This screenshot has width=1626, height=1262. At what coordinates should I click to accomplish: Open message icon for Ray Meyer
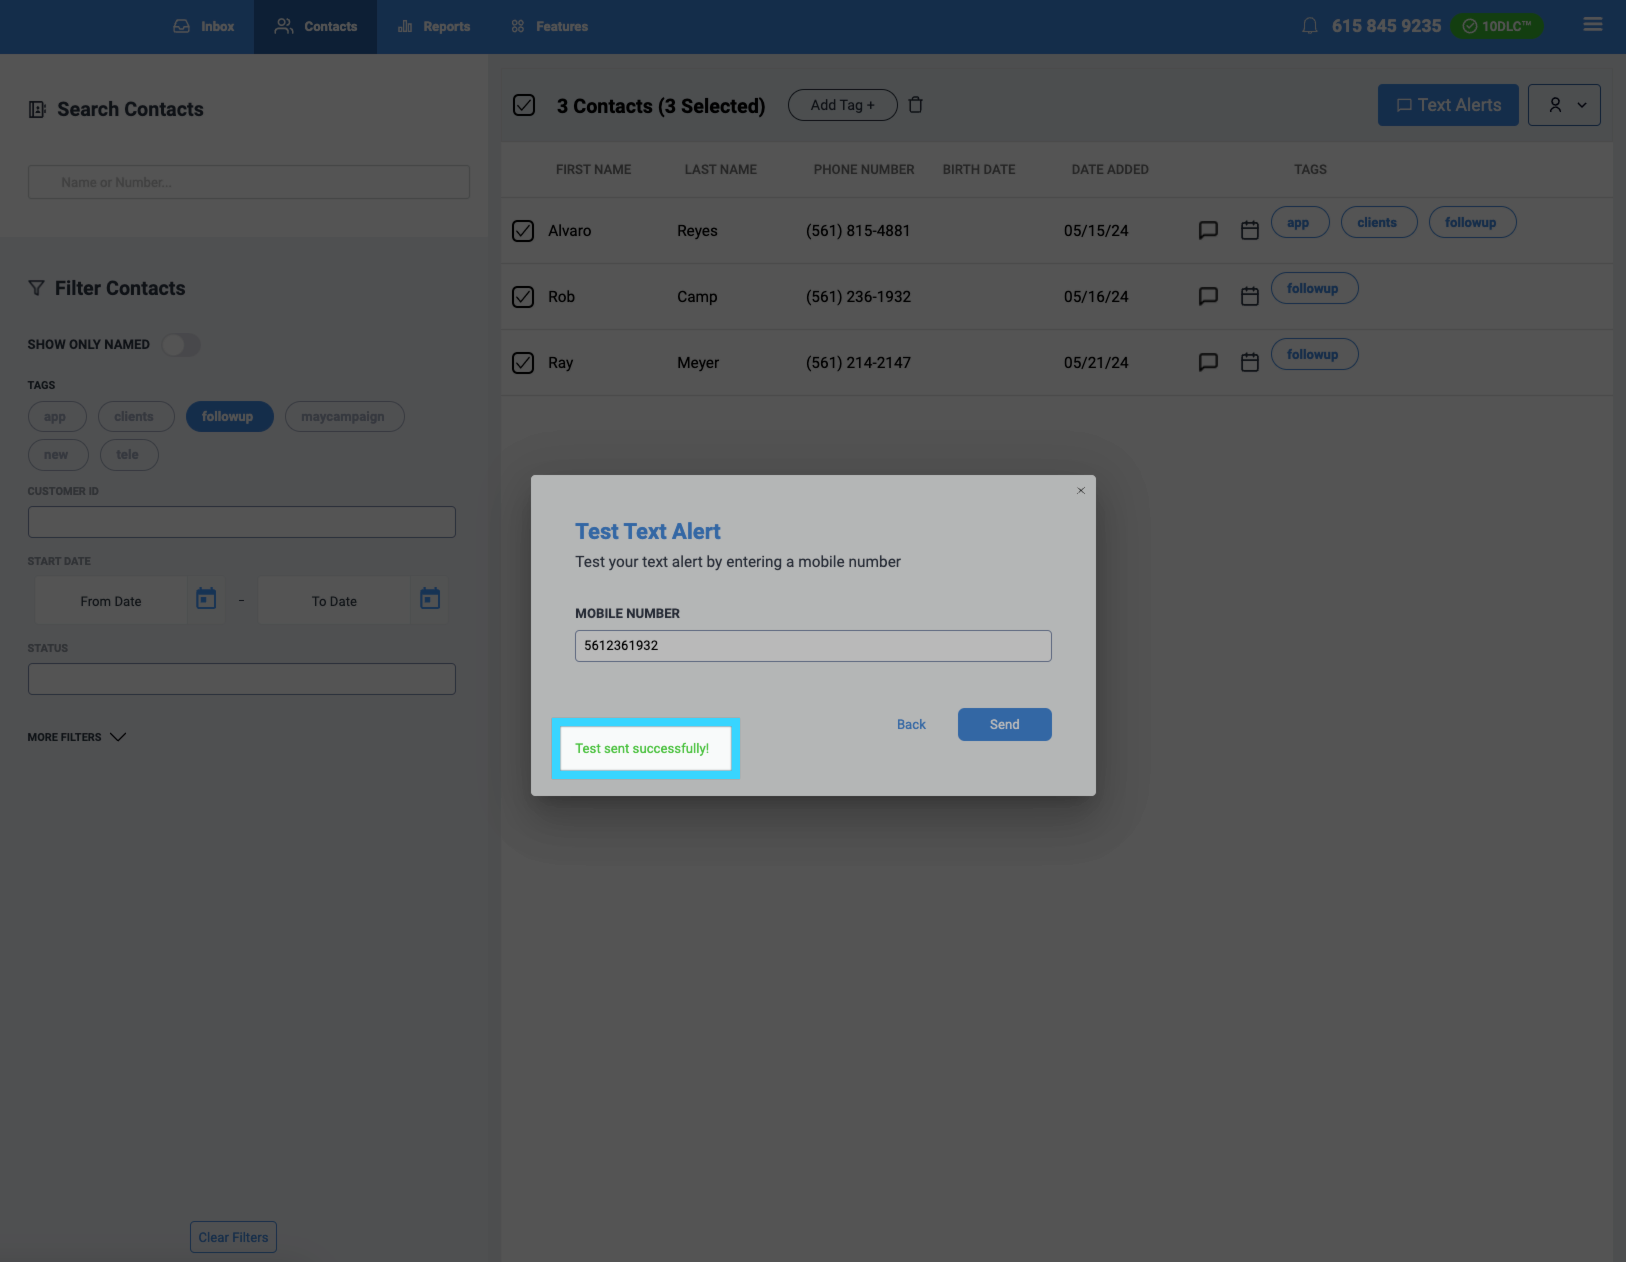[1208, 363]
